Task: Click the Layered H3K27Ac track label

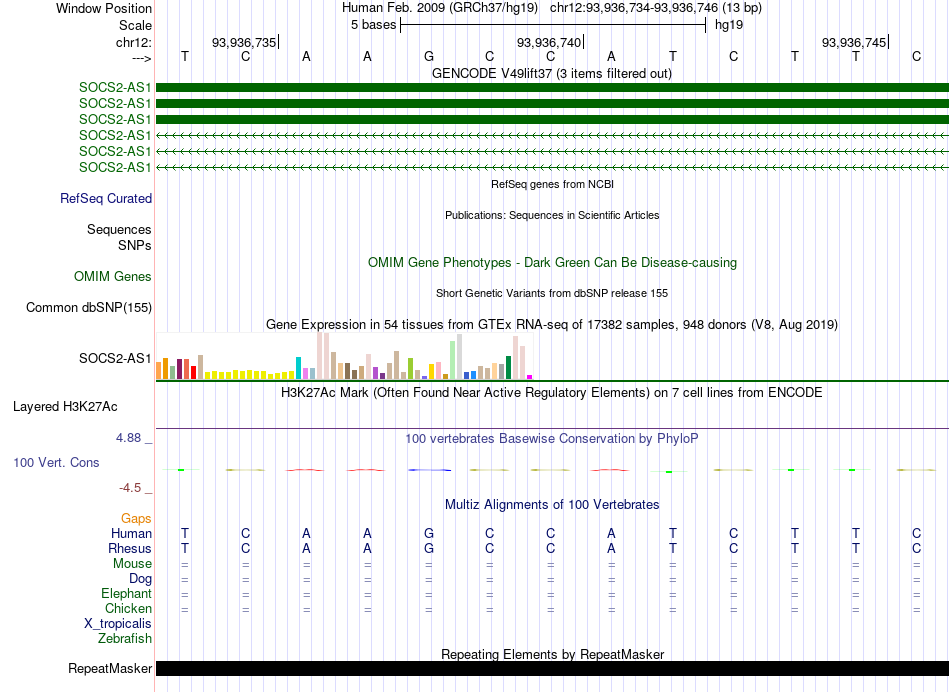Action: [65, 407]
